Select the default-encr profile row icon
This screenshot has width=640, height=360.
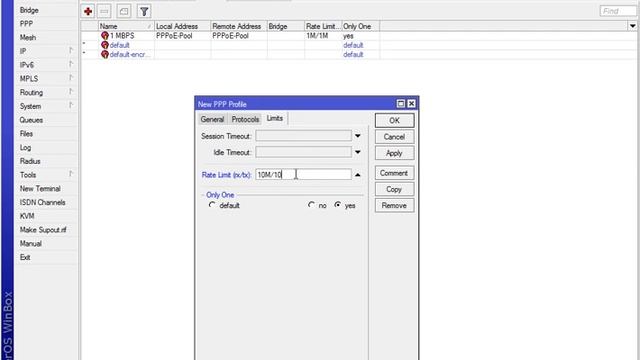click(x=105, y=54)
